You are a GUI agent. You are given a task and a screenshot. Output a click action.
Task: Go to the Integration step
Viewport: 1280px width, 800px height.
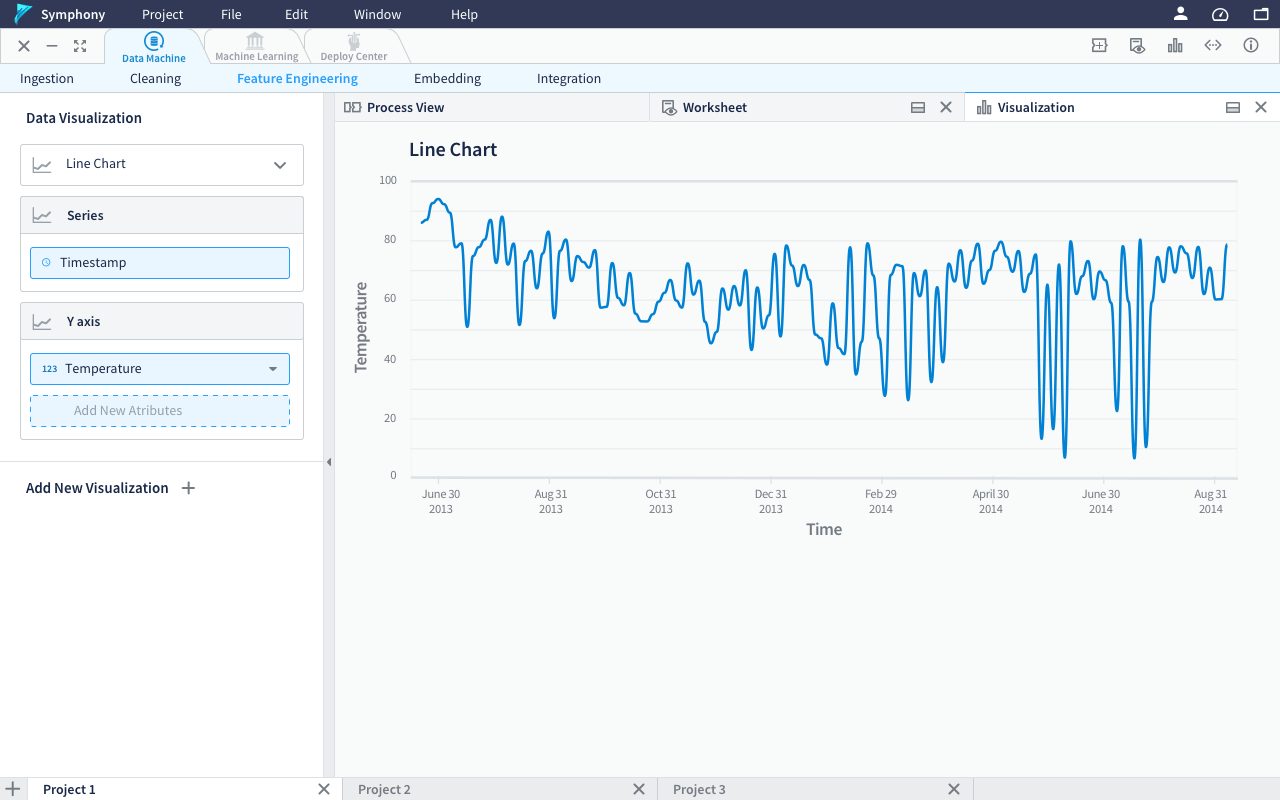point(569,78)
